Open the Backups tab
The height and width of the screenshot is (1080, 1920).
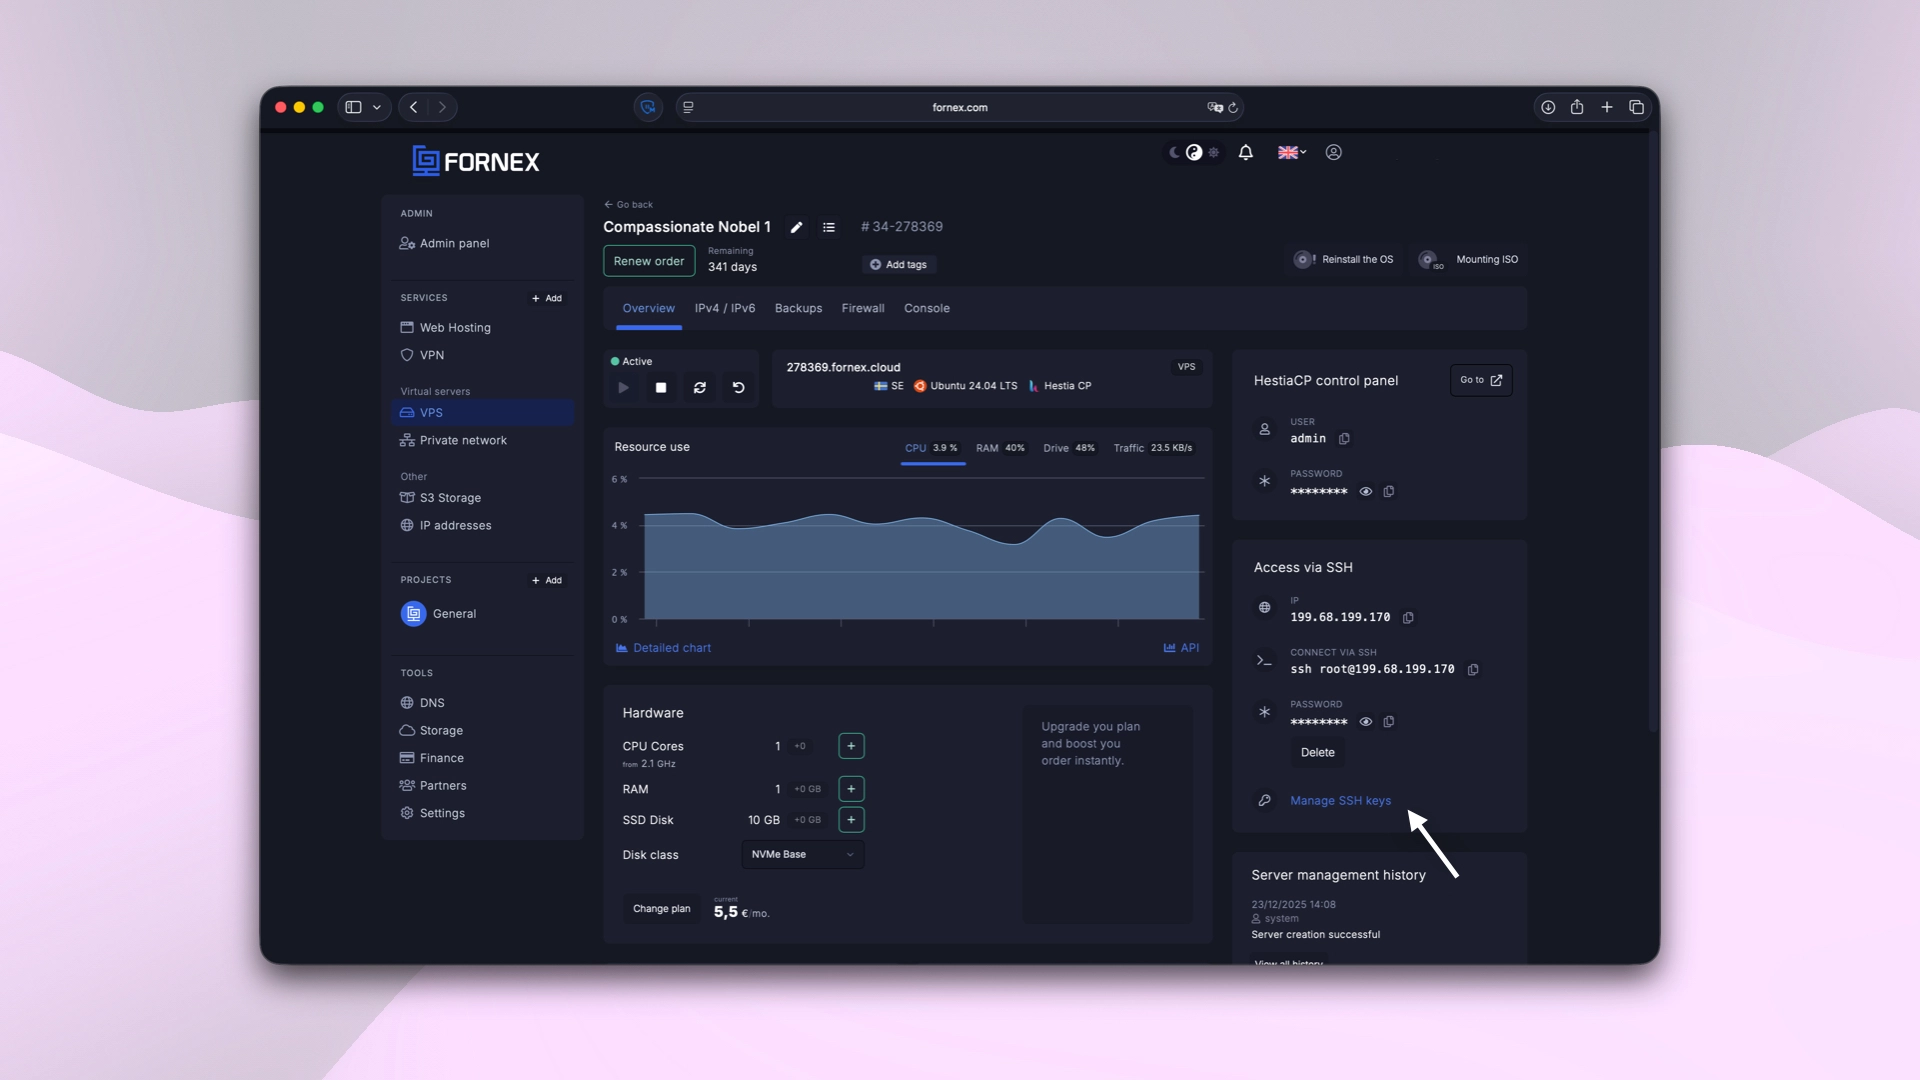click(798, 308)
